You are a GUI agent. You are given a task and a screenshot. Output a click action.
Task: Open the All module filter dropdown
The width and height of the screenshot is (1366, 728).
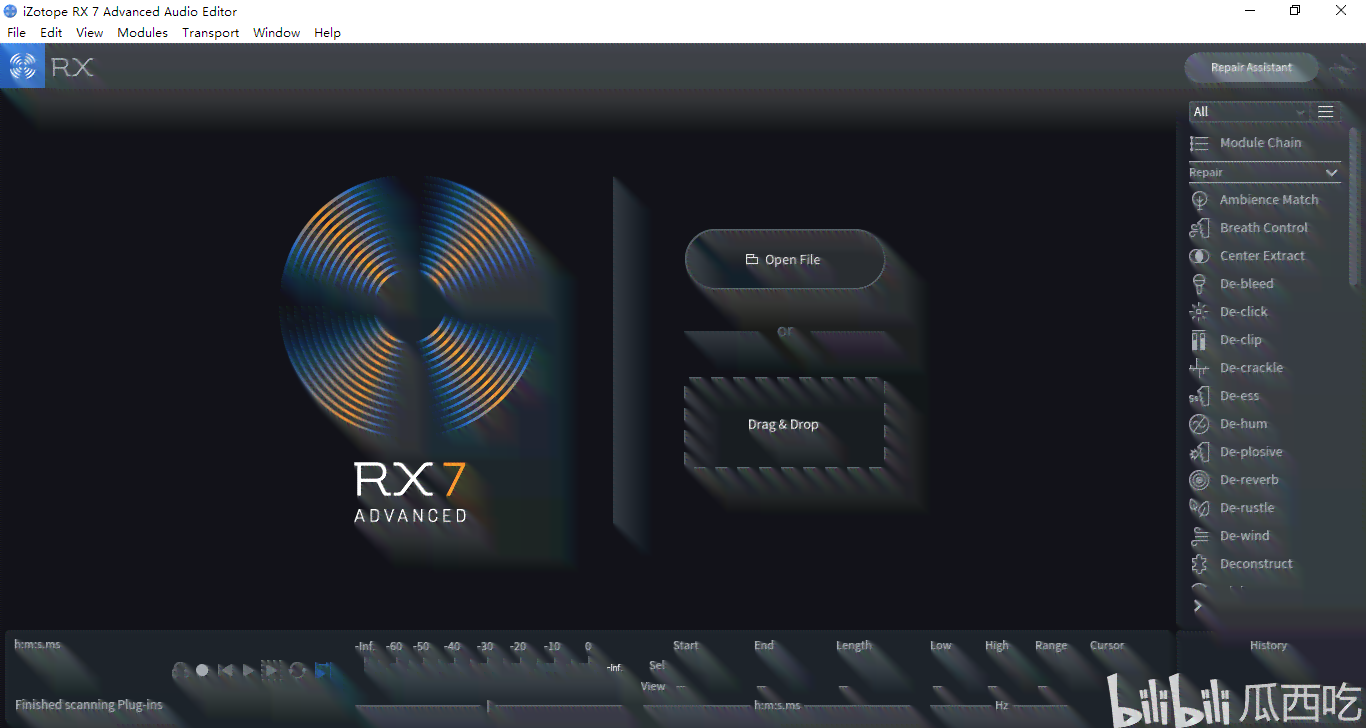point(1249,112)
